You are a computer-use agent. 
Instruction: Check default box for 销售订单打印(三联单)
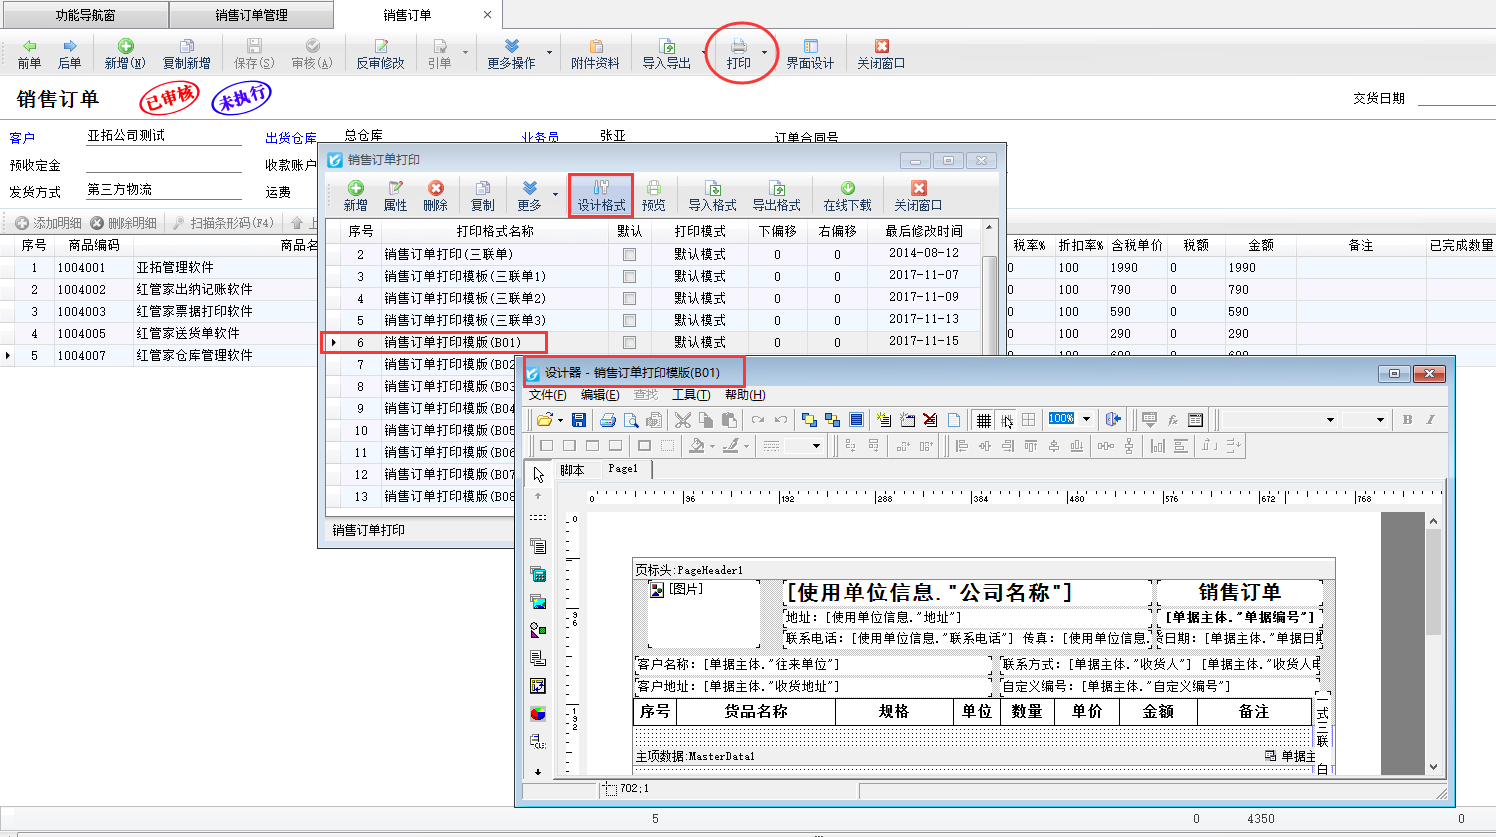(x=629, y=255)
